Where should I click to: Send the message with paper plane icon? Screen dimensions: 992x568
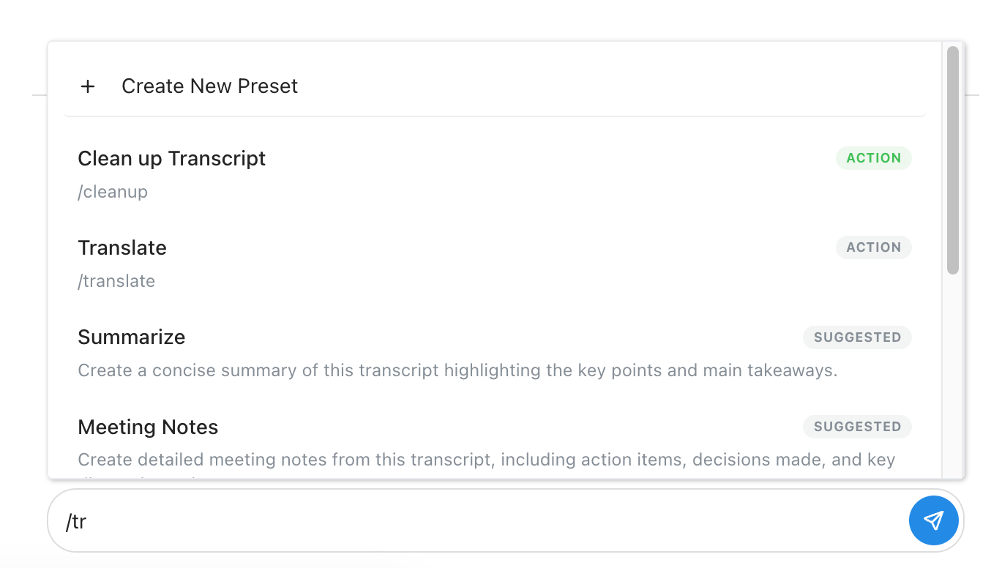point(933,520)
